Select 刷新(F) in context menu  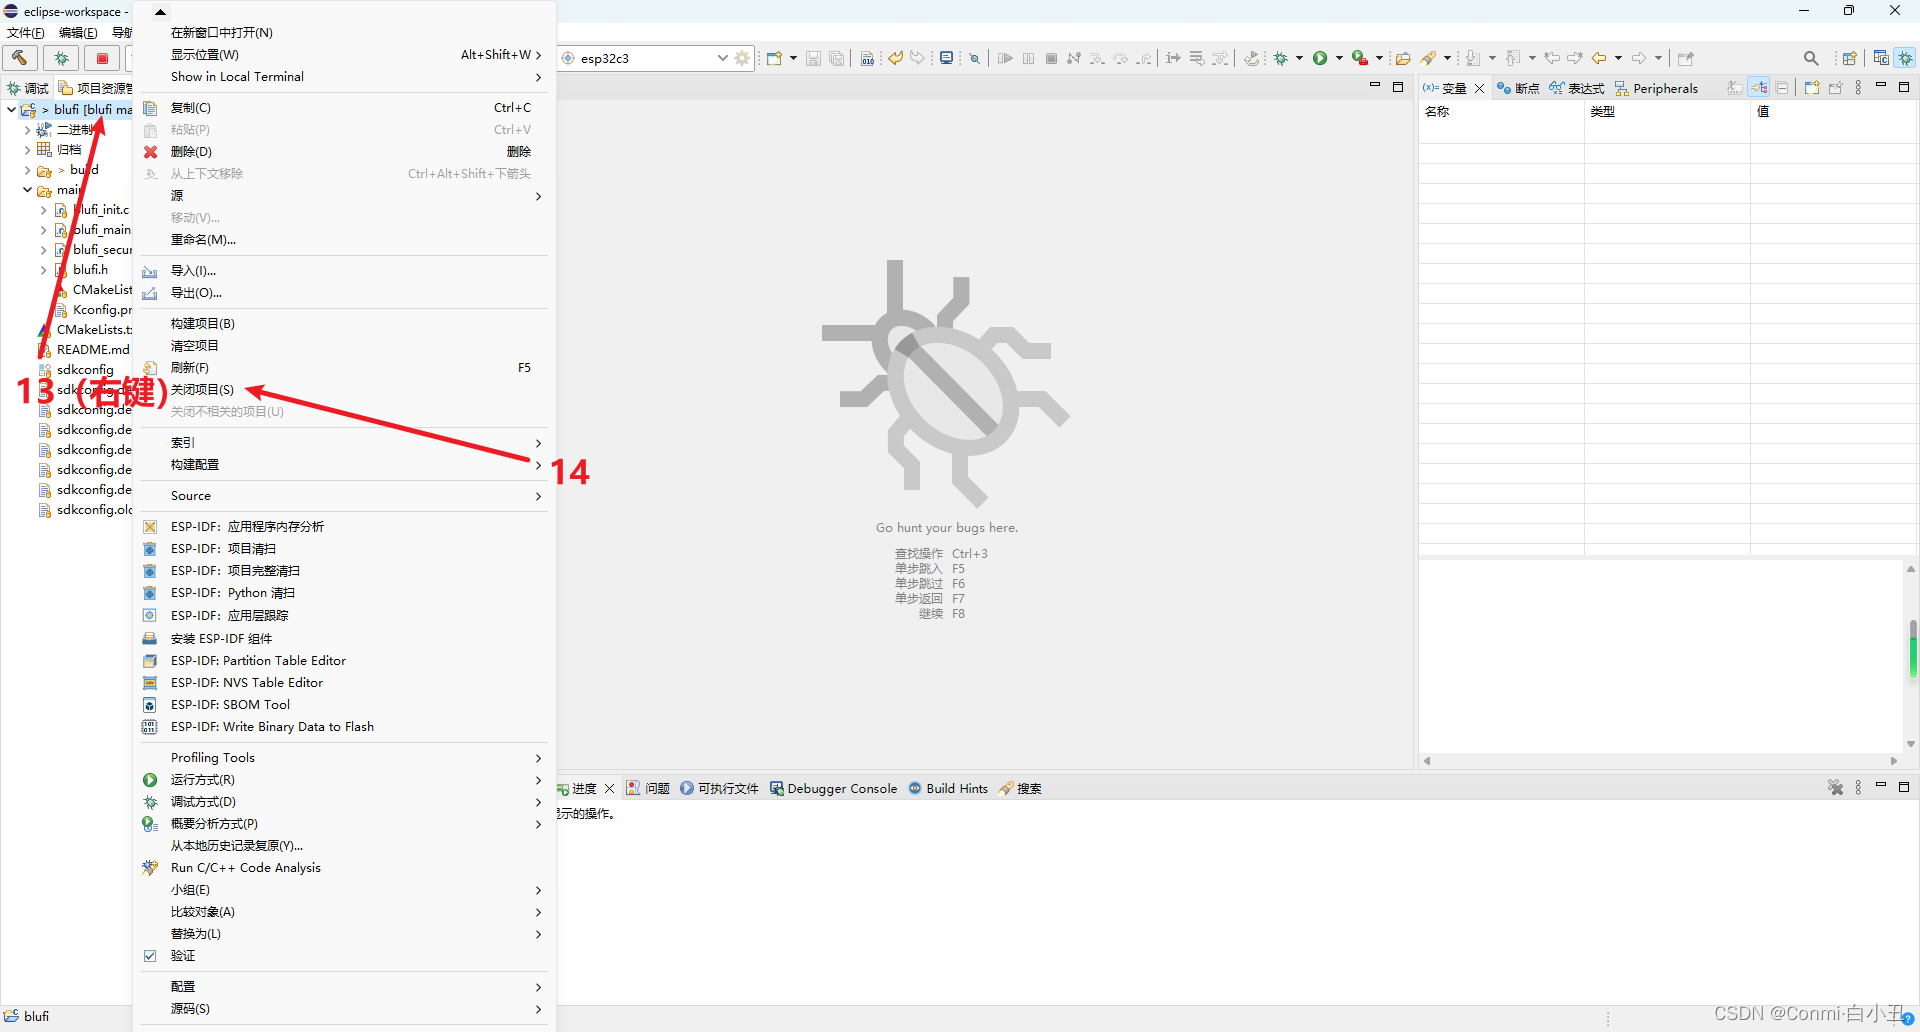189,368
